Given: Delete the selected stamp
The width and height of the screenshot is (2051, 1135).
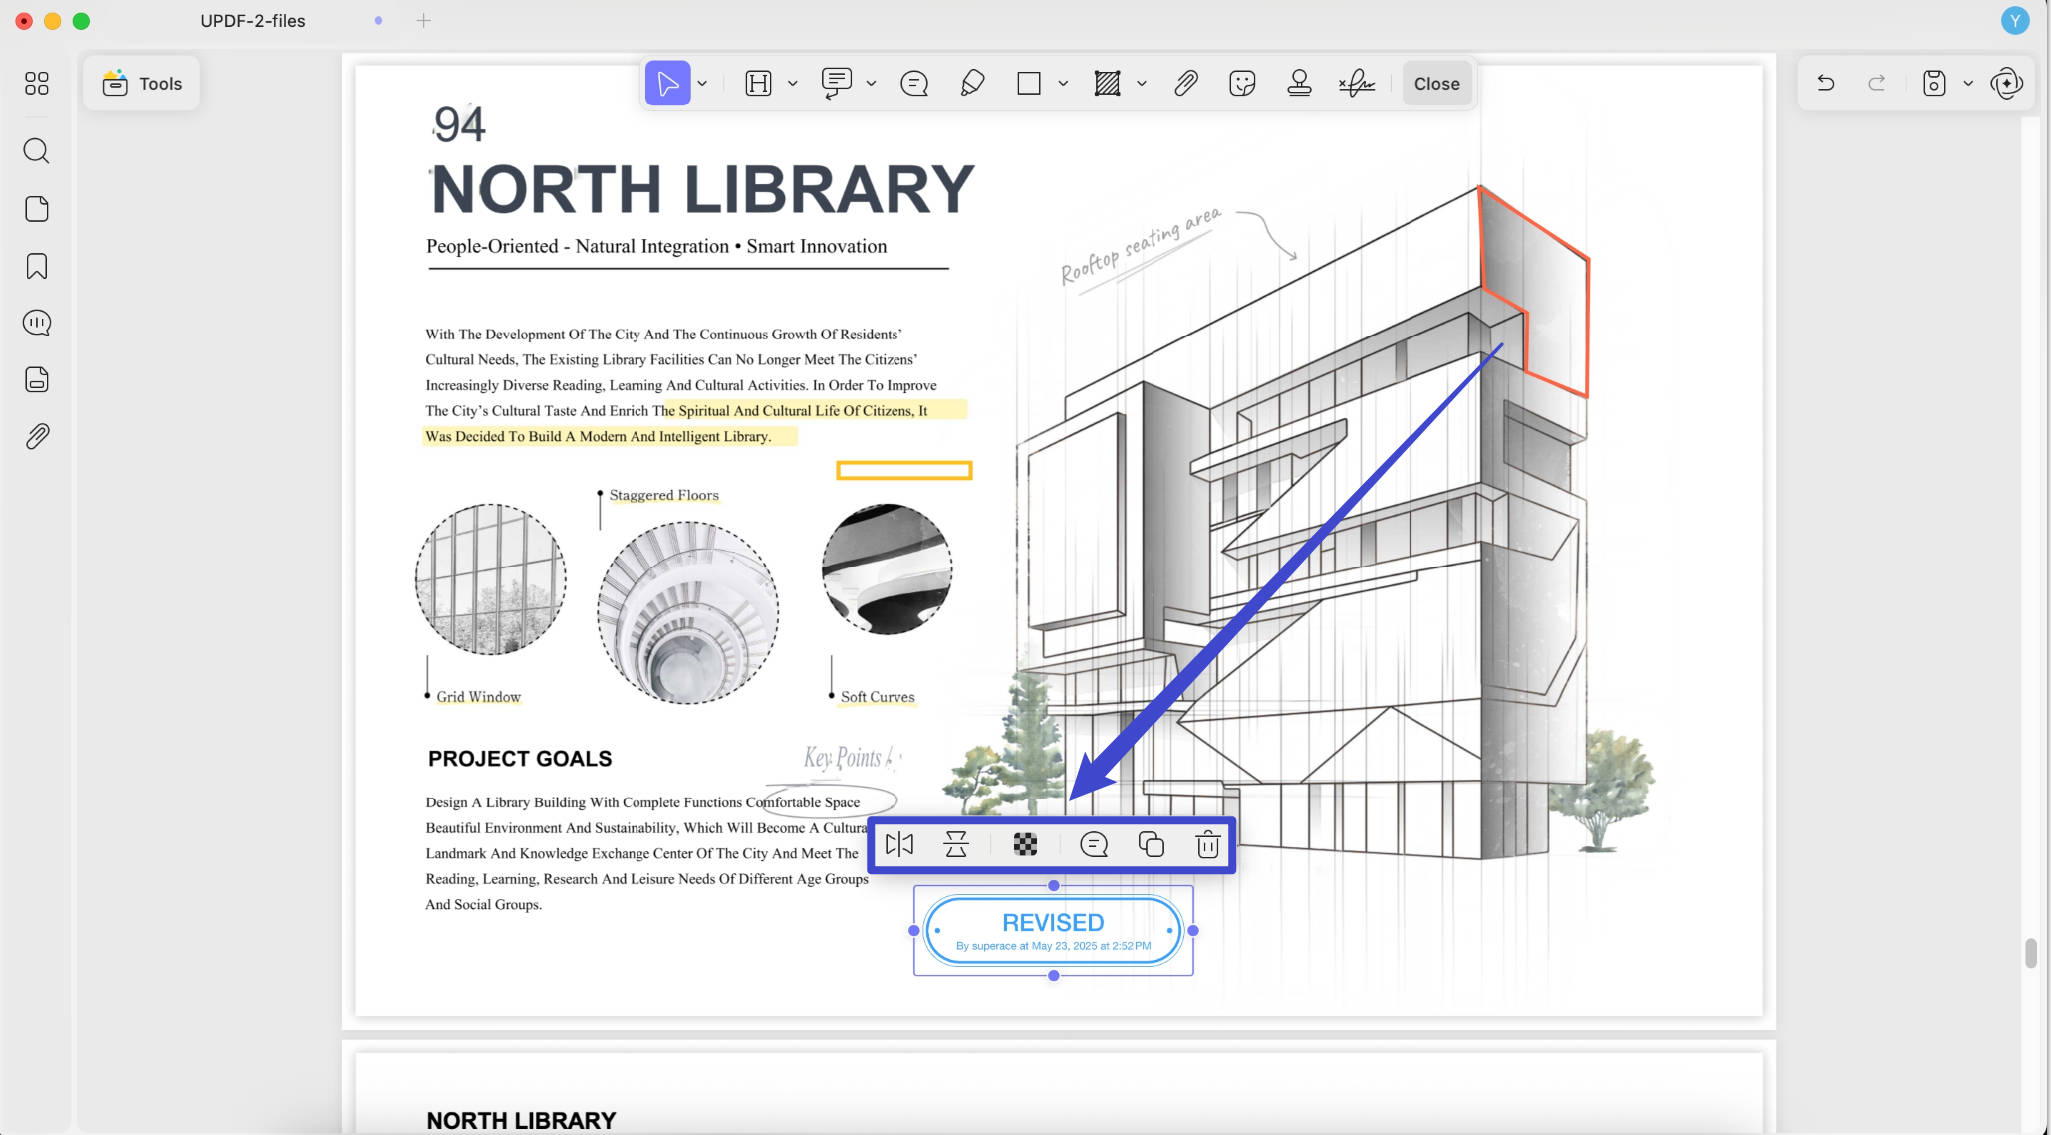Looking at the screenshot, I should pos(1208,845).
